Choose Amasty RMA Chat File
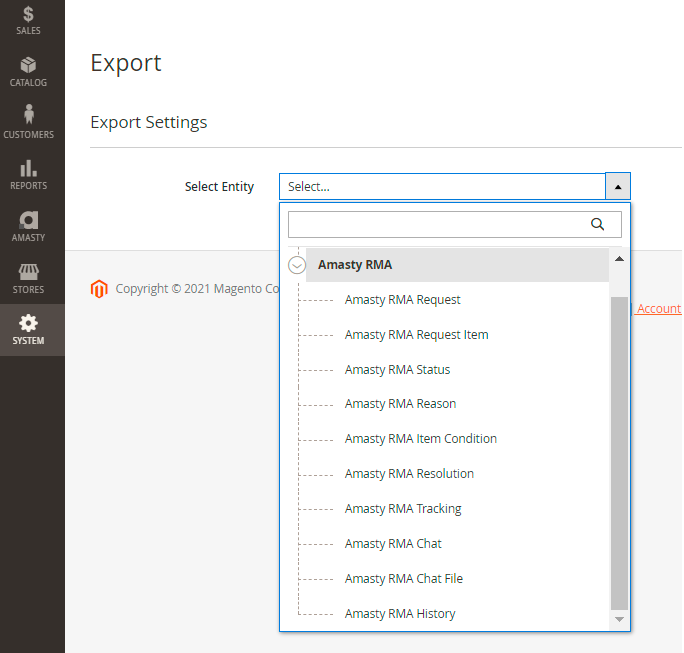 point(403,579)
